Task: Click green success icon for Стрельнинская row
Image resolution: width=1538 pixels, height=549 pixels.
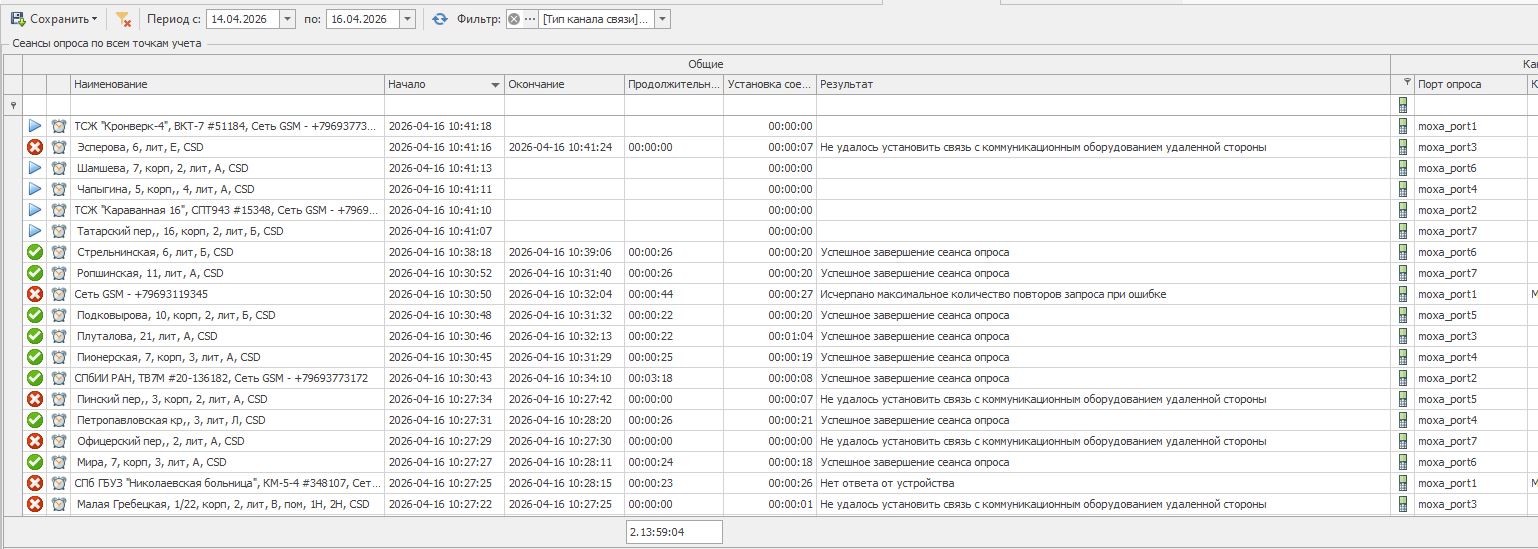Action: [x=35, y=252]
